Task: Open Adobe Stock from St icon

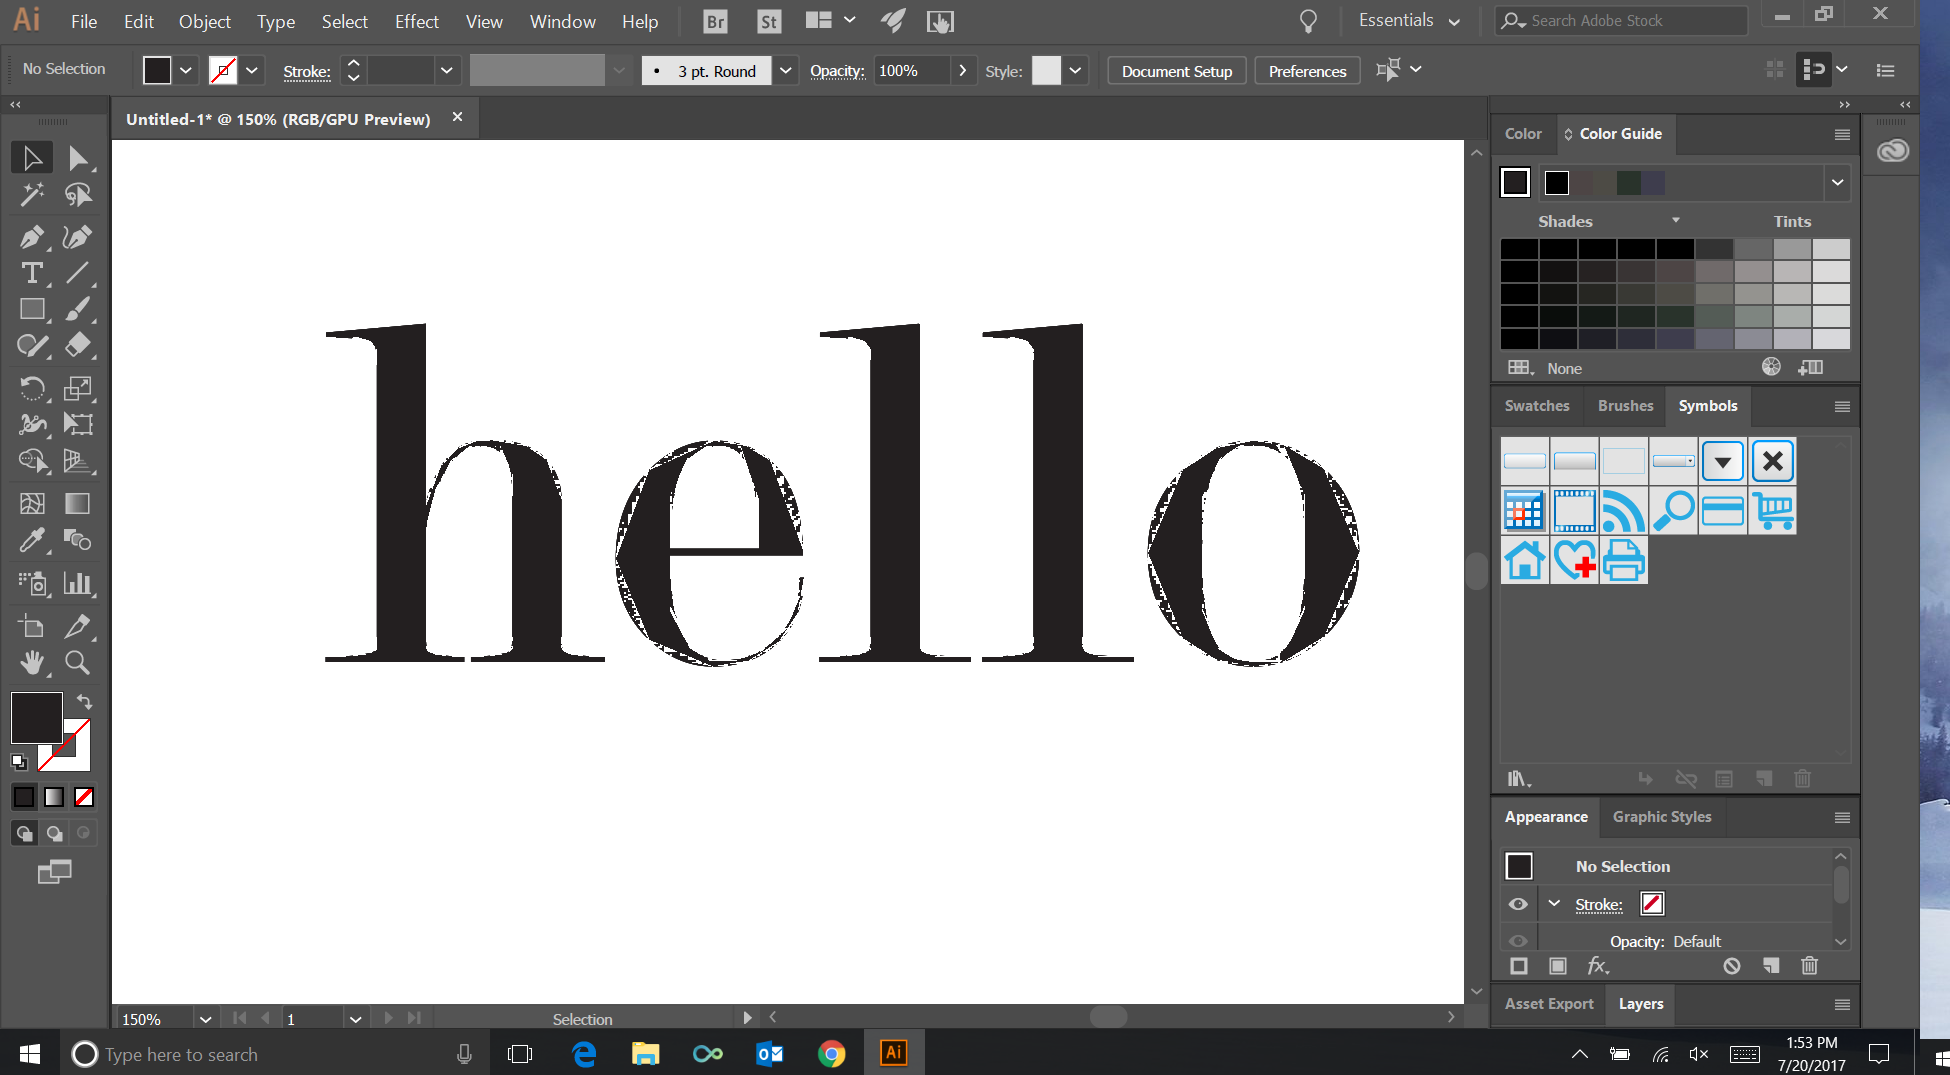Action: click(x=768, y=21)
